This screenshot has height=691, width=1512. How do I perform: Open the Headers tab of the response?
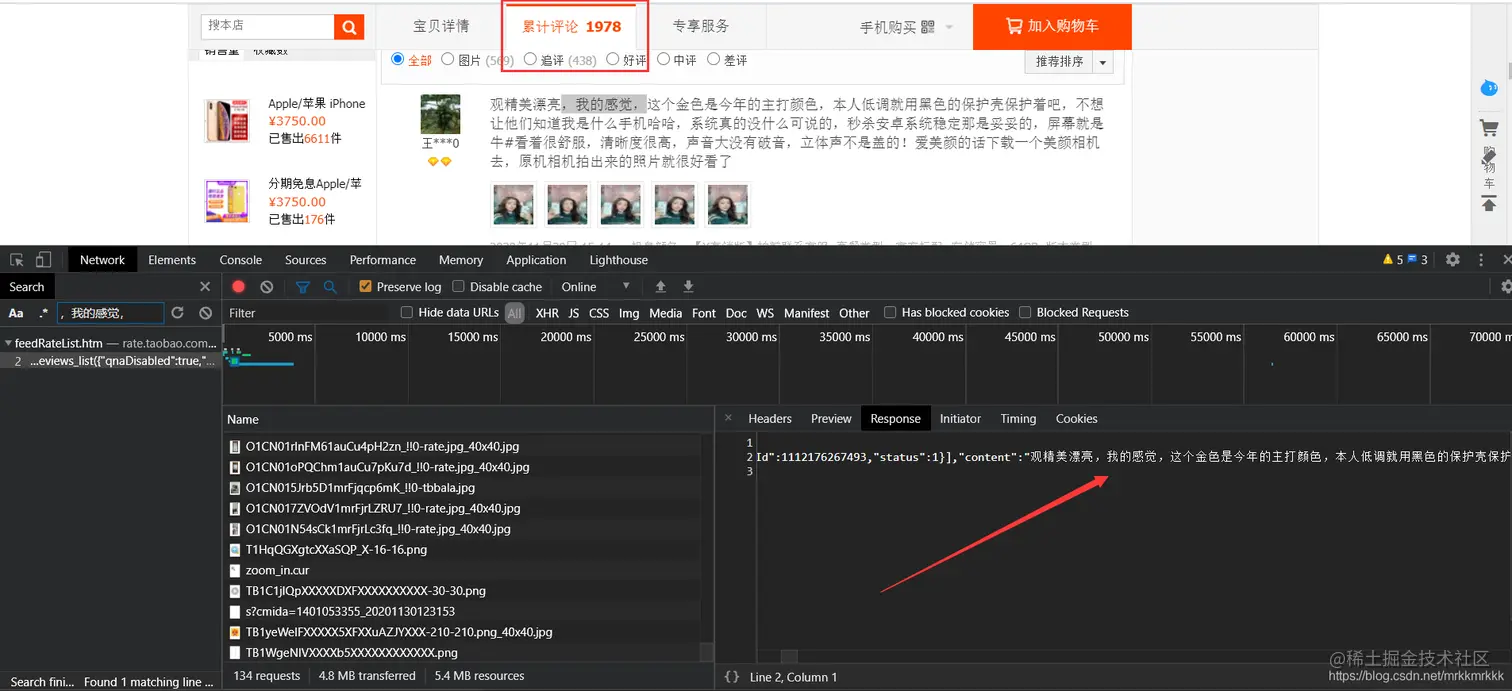(x=770, y=418)
